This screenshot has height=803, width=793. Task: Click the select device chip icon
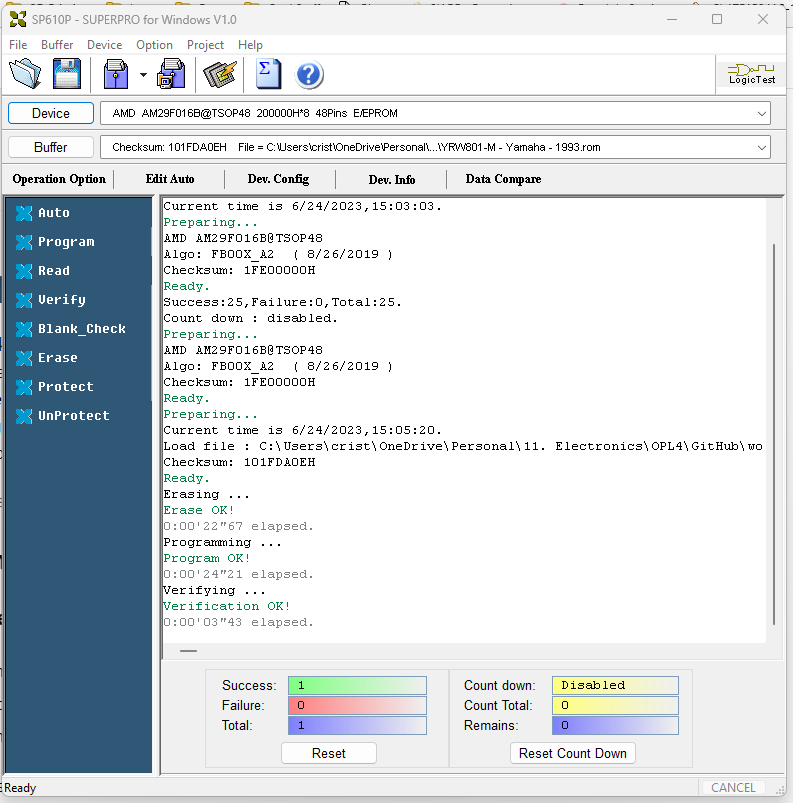coord(219,74)
